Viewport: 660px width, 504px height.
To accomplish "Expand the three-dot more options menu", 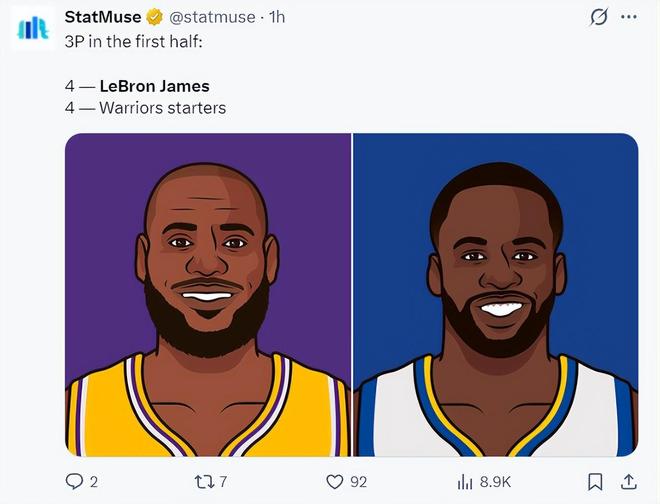I will tap(629, 17).
